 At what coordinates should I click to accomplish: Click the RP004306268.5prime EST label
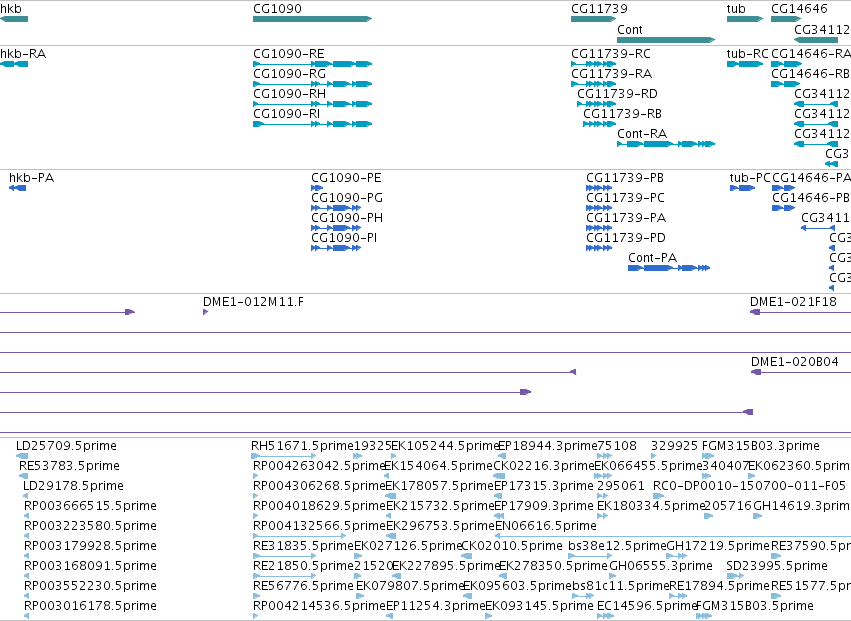(x=319, y=486)
